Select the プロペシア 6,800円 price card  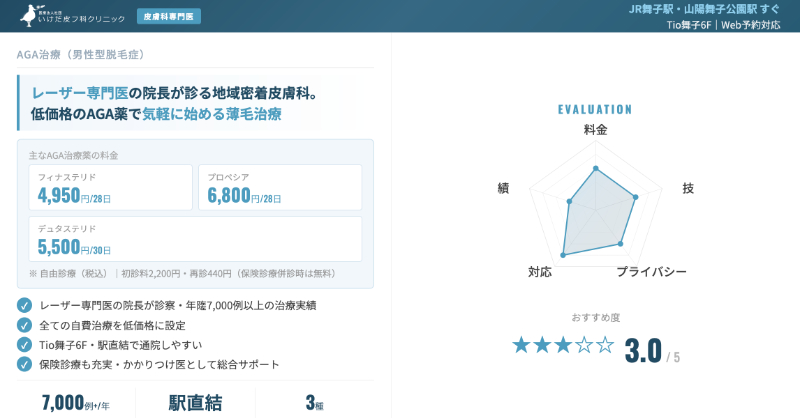[x=280, y=188]
